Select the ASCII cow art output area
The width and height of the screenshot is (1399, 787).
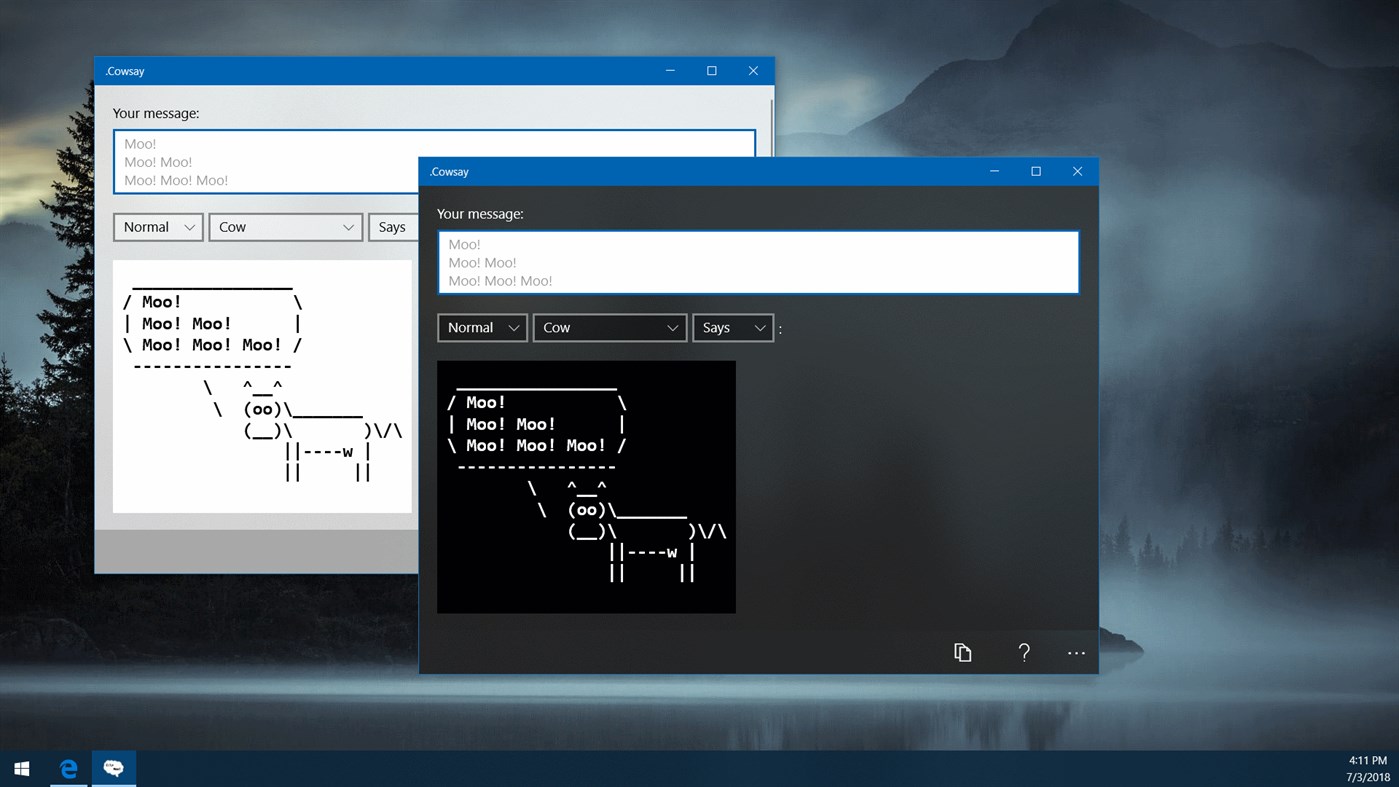click(585, 486)
